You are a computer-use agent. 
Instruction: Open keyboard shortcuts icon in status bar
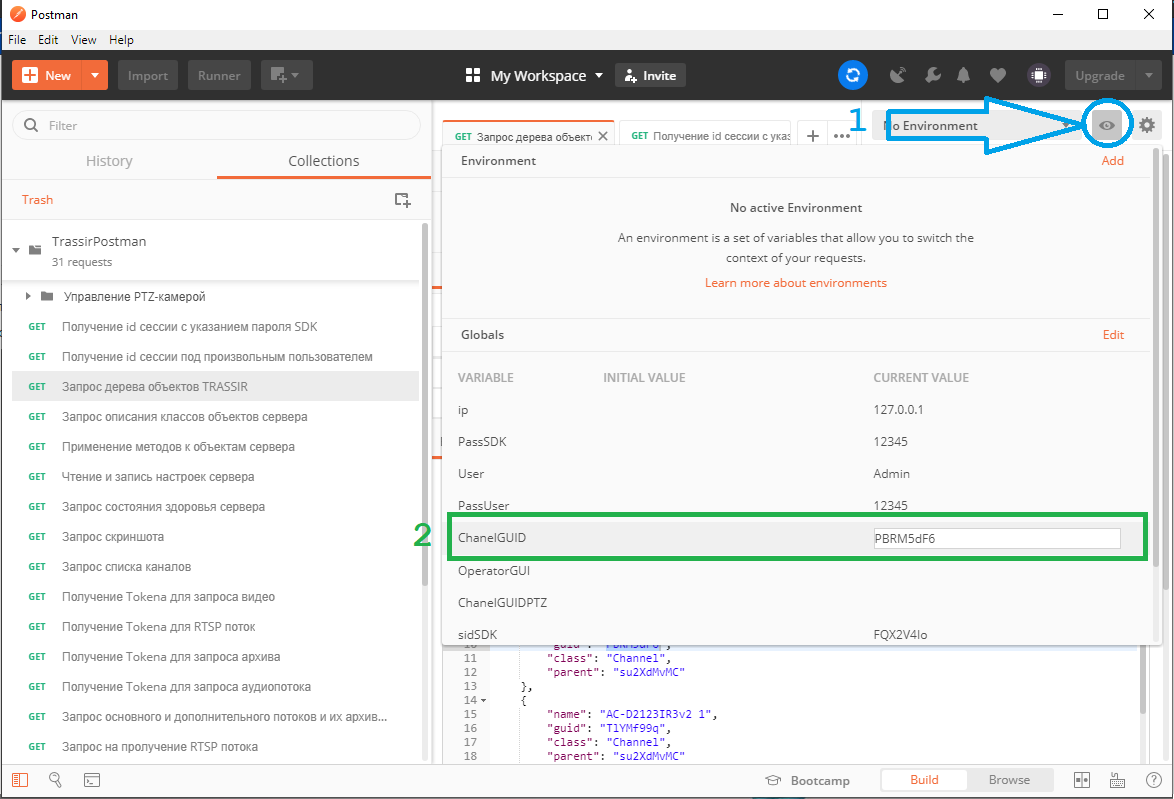(1117, 780)
